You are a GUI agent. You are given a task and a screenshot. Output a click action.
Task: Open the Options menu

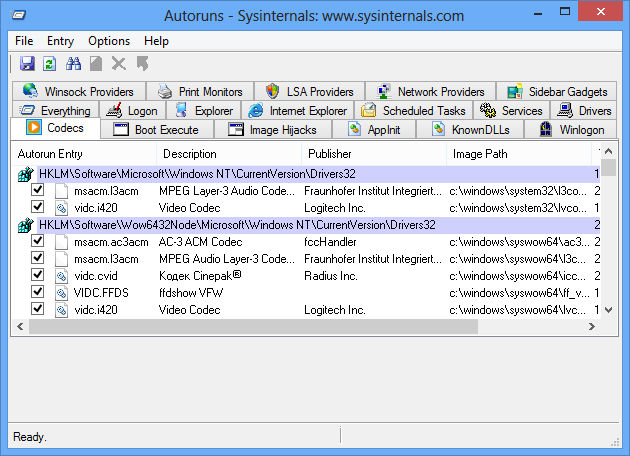click(108, 41)
